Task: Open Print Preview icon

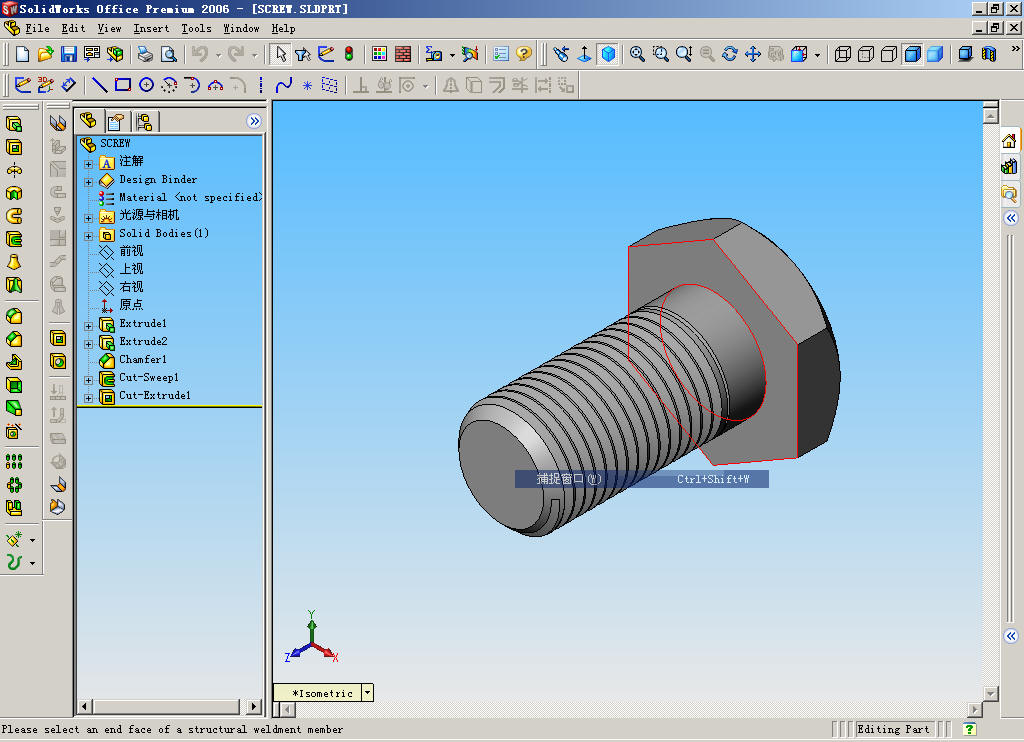Action: tap(168, 54)
